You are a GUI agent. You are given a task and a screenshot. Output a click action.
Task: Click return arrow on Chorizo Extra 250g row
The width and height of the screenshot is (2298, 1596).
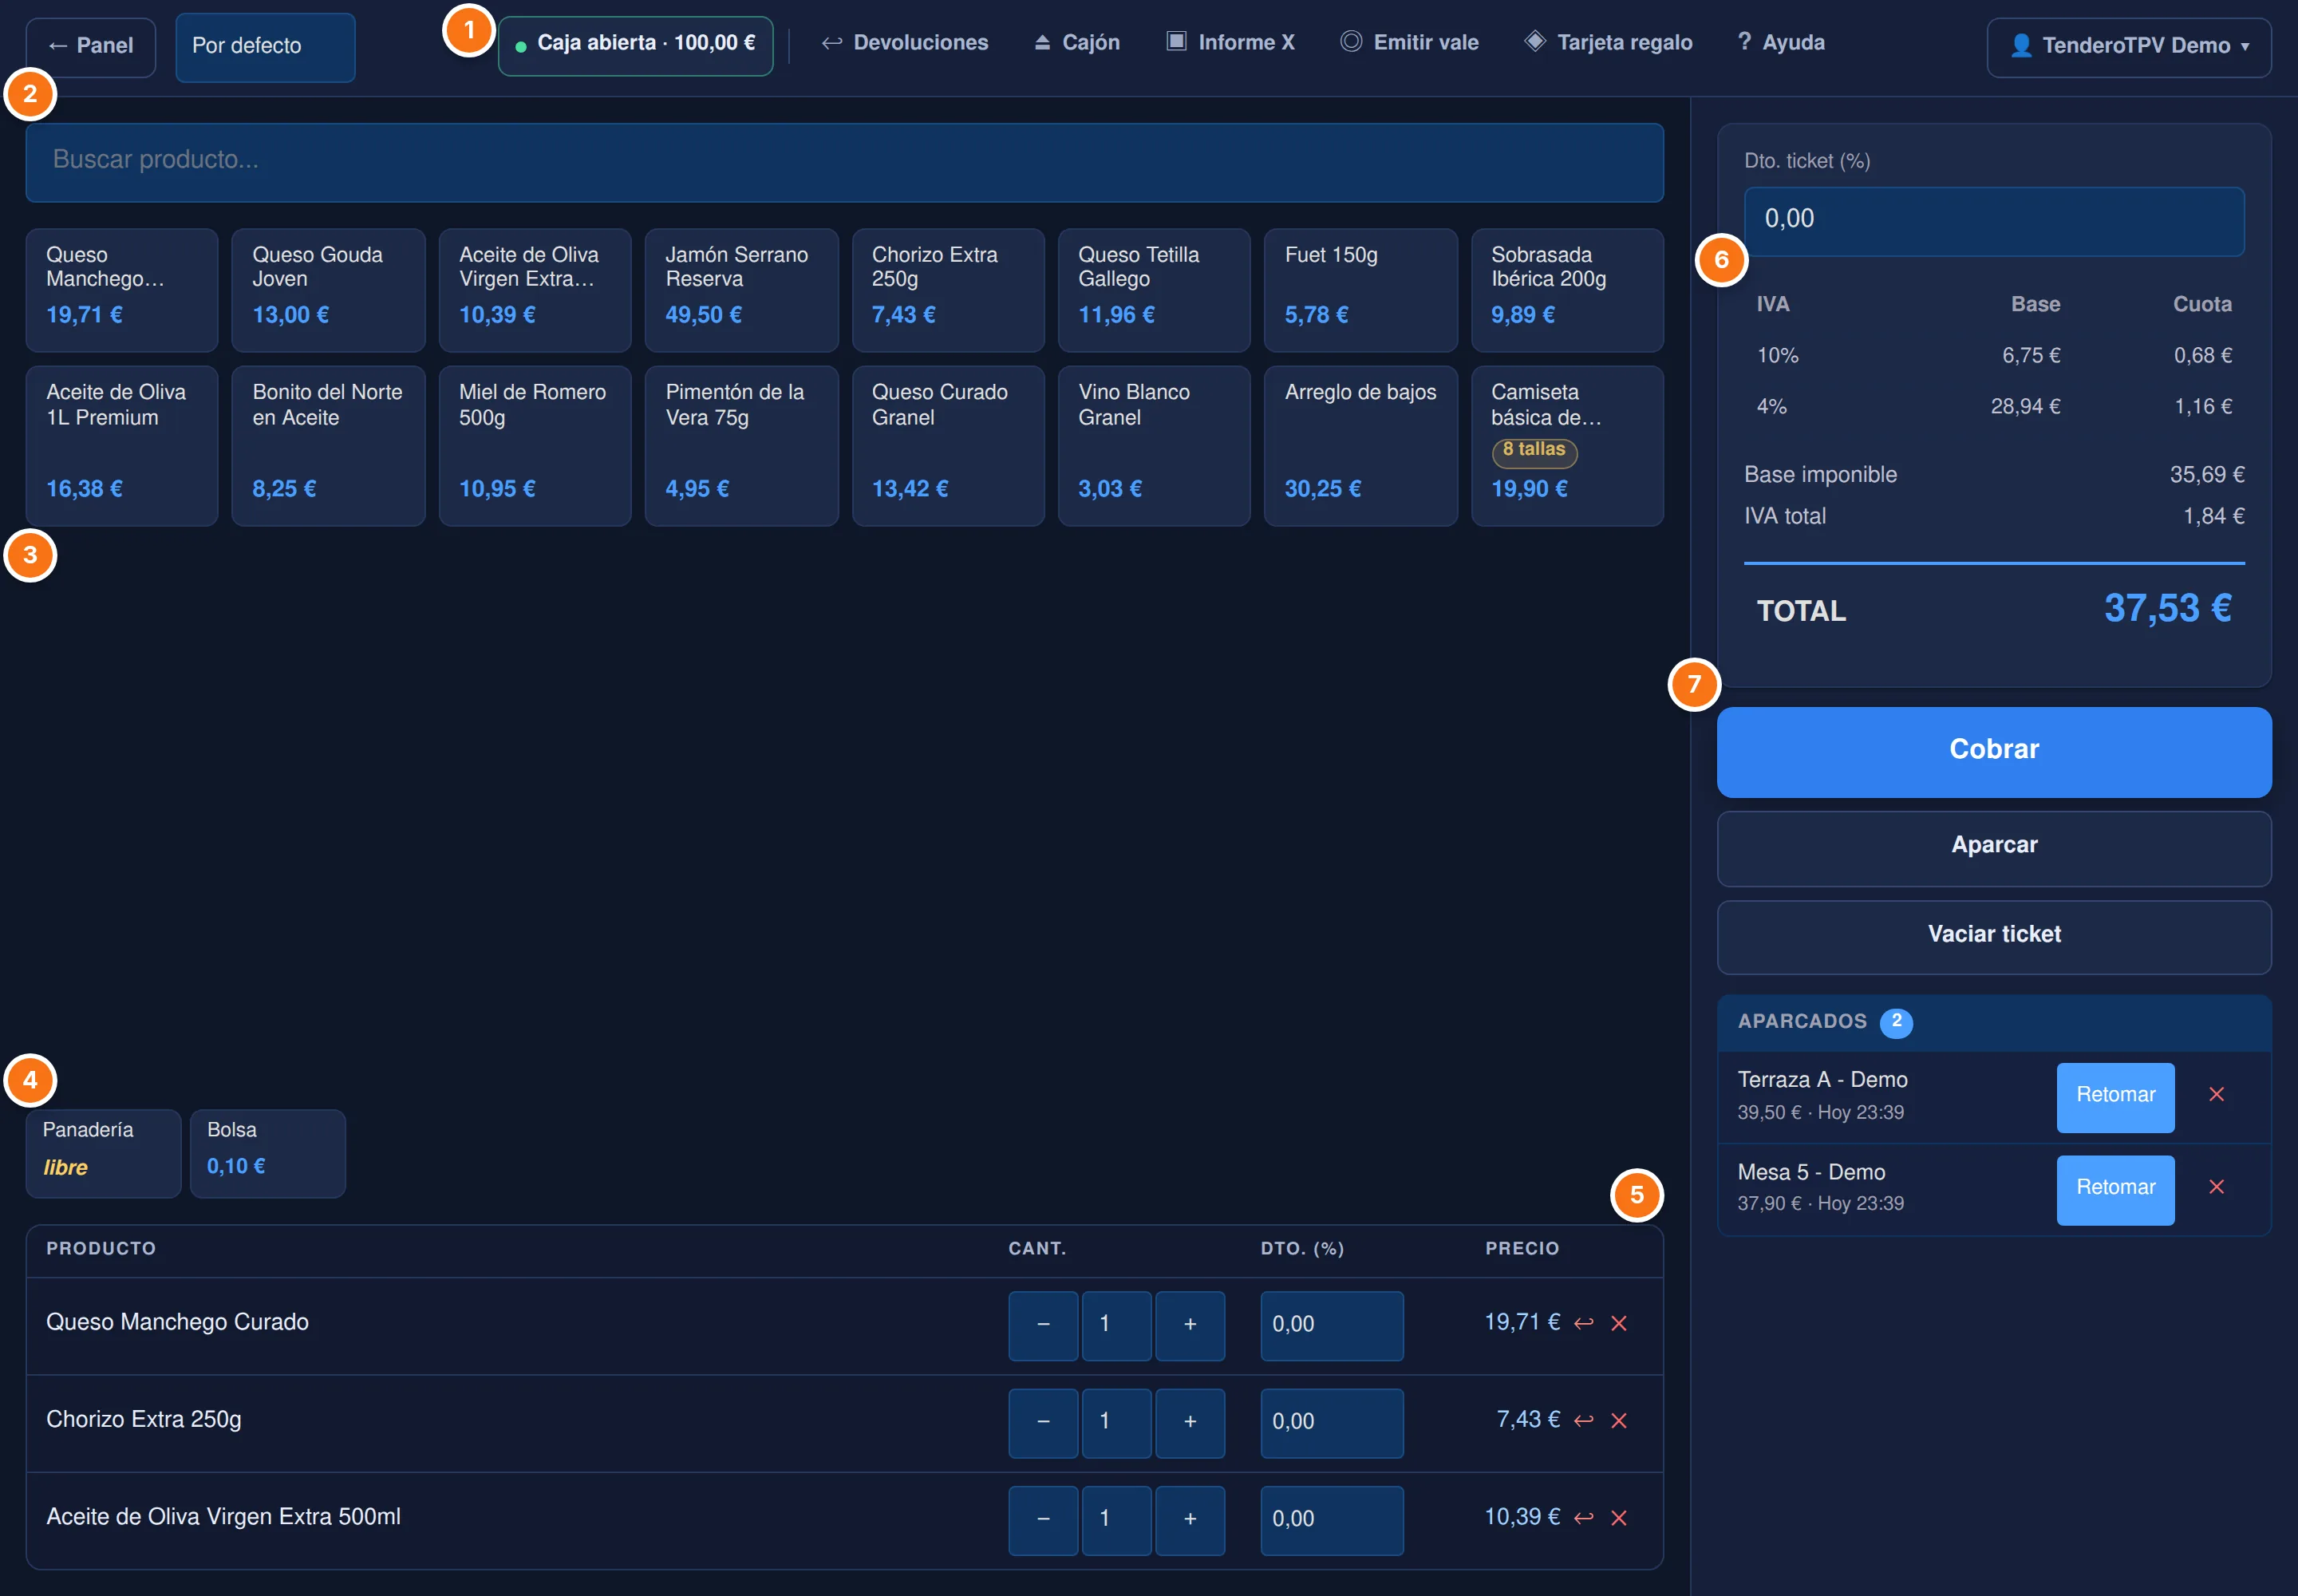(x=1583, y=1420)
